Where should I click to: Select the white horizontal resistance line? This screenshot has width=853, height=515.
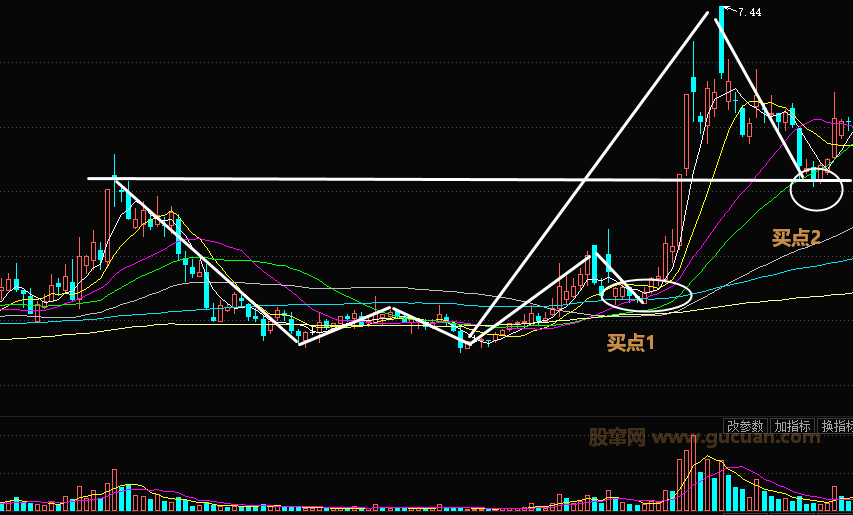coord(400,179)
